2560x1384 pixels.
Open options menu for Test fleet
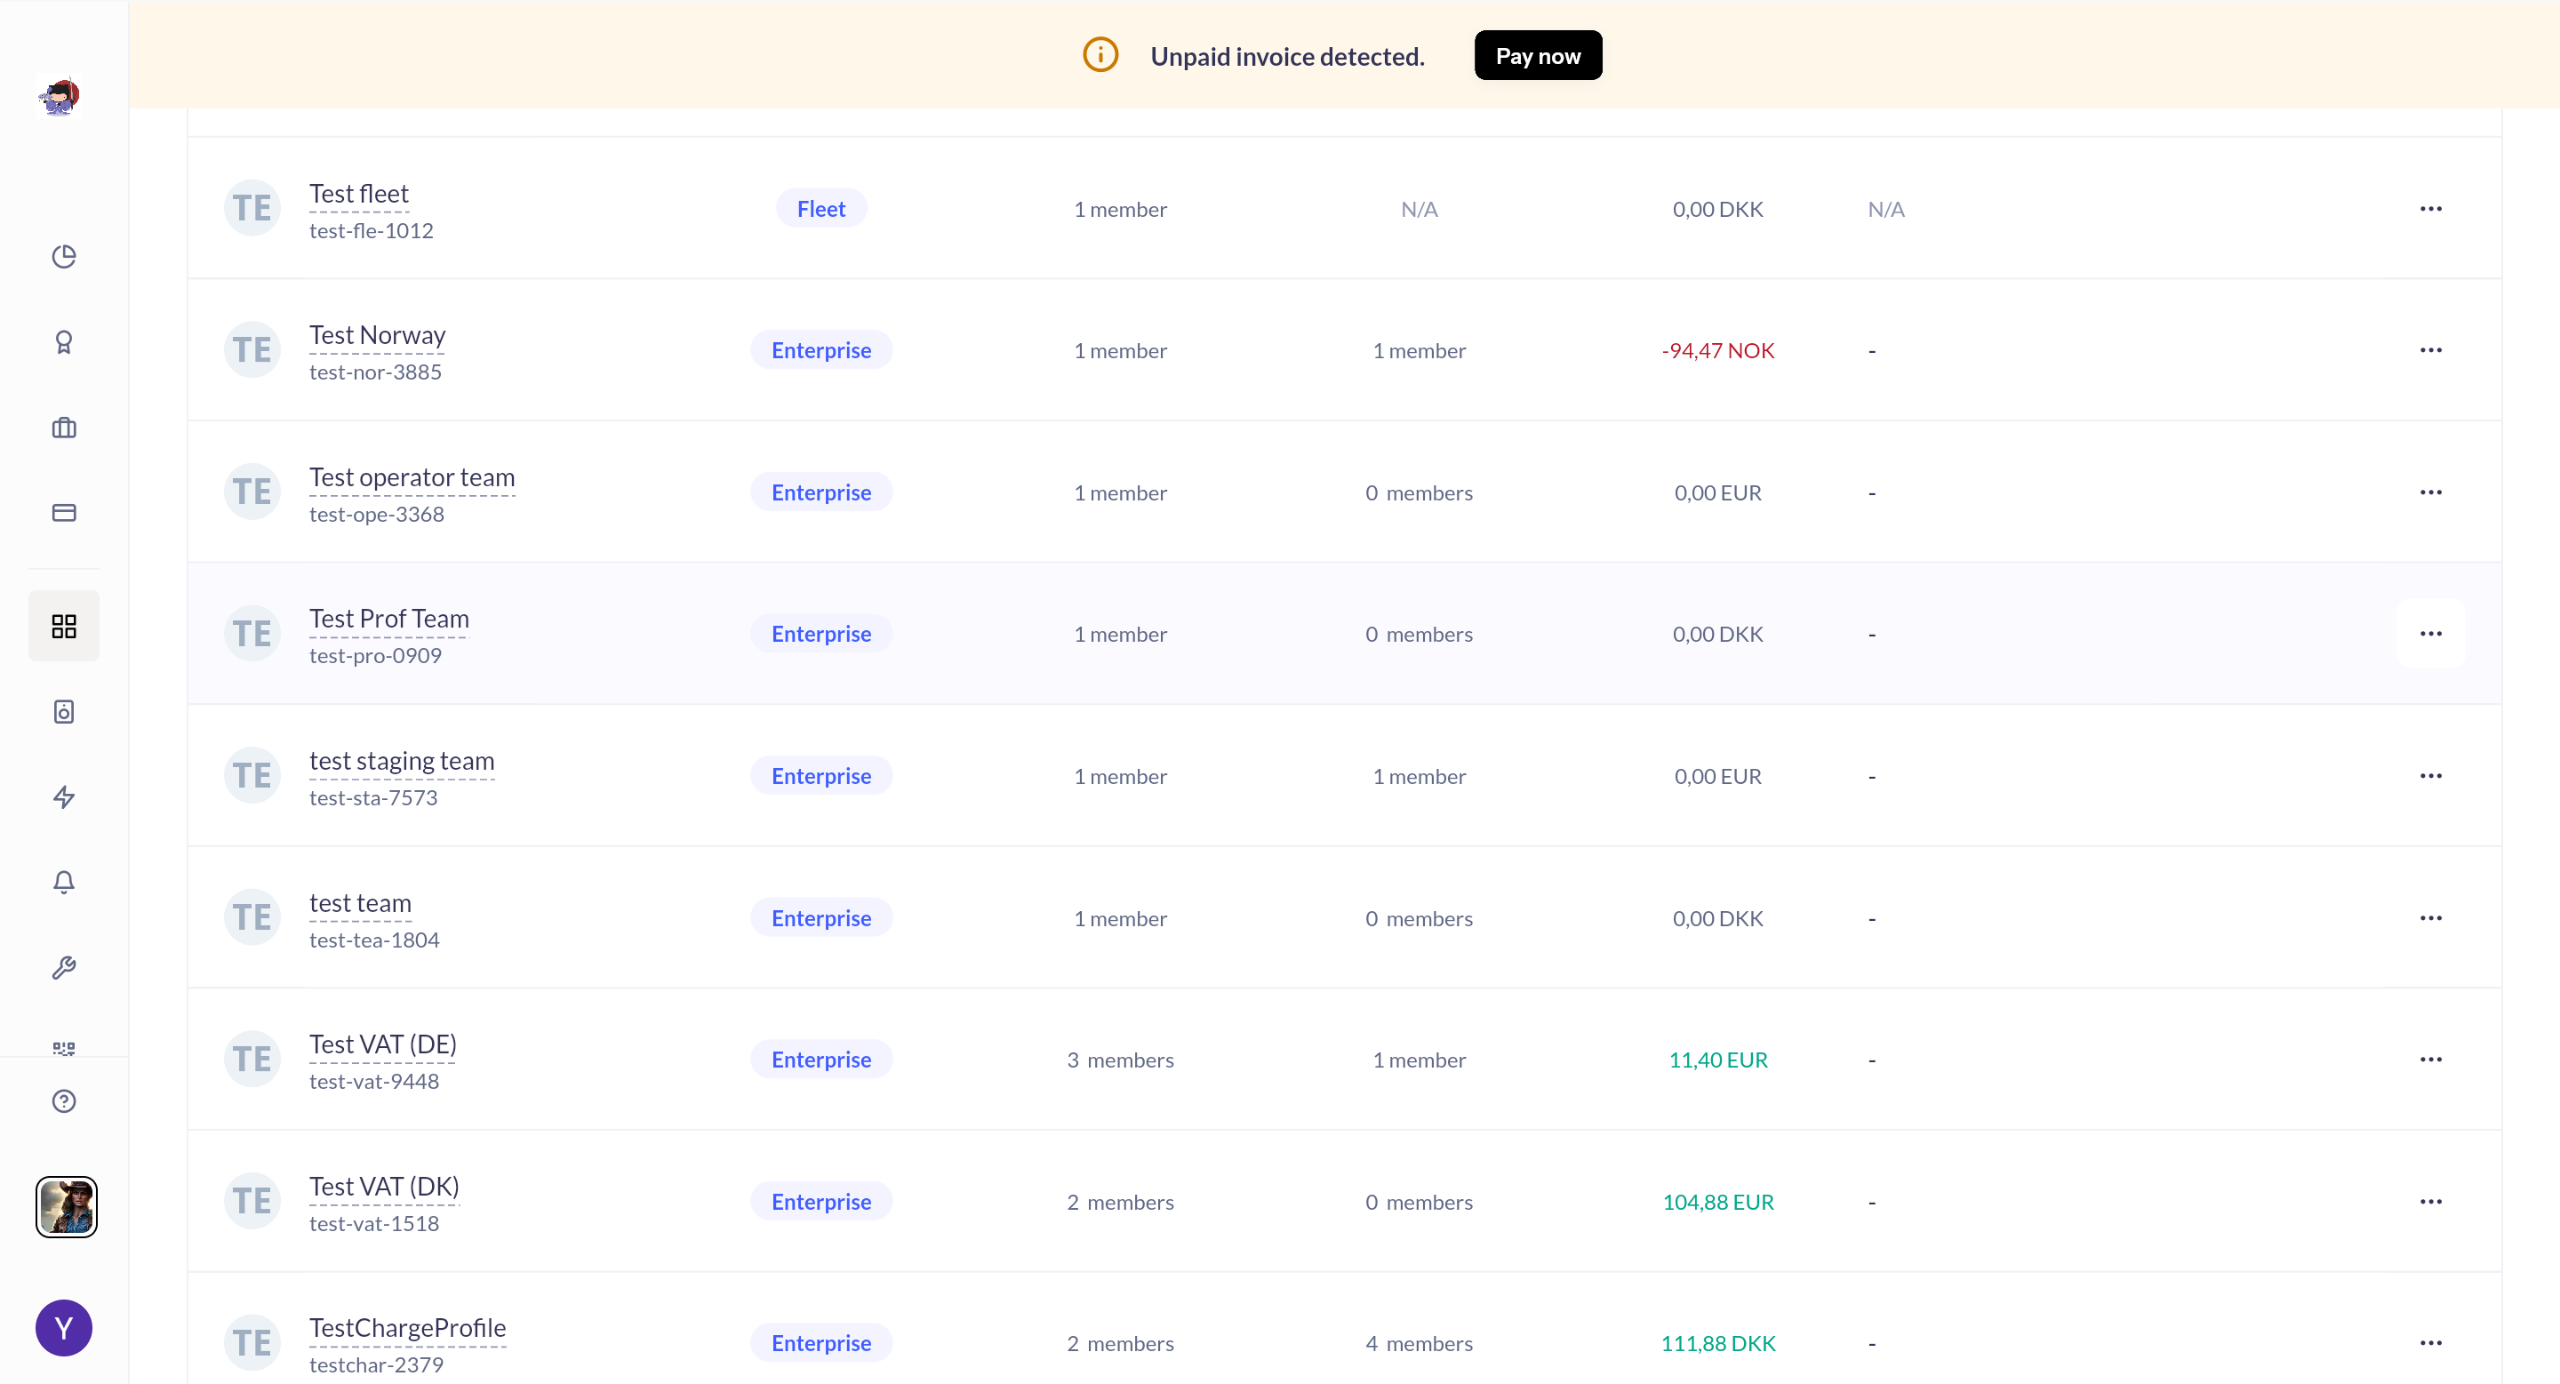click(x=2430, y=209)
